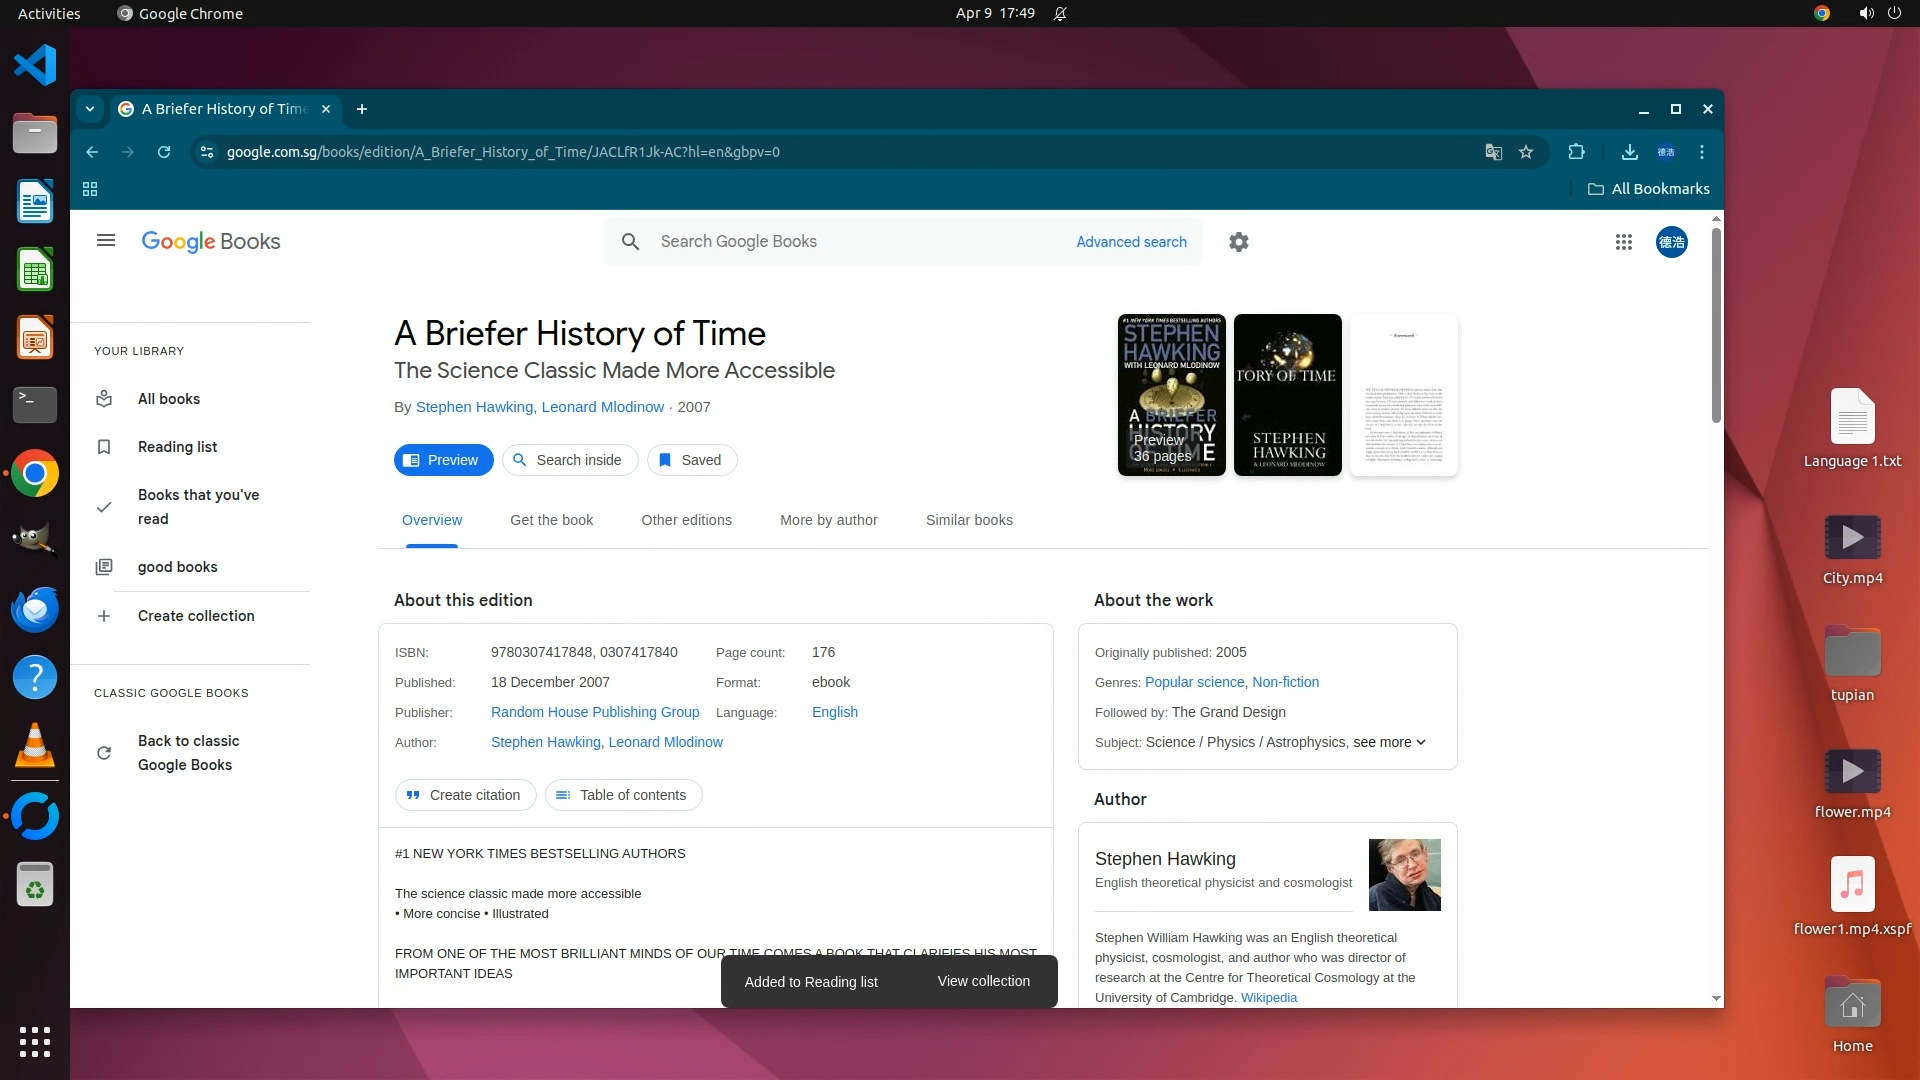This screenshot has width=1920, height=1080.
Task: Open Reading list in library sidebar
Action: [x=177, y=447]
